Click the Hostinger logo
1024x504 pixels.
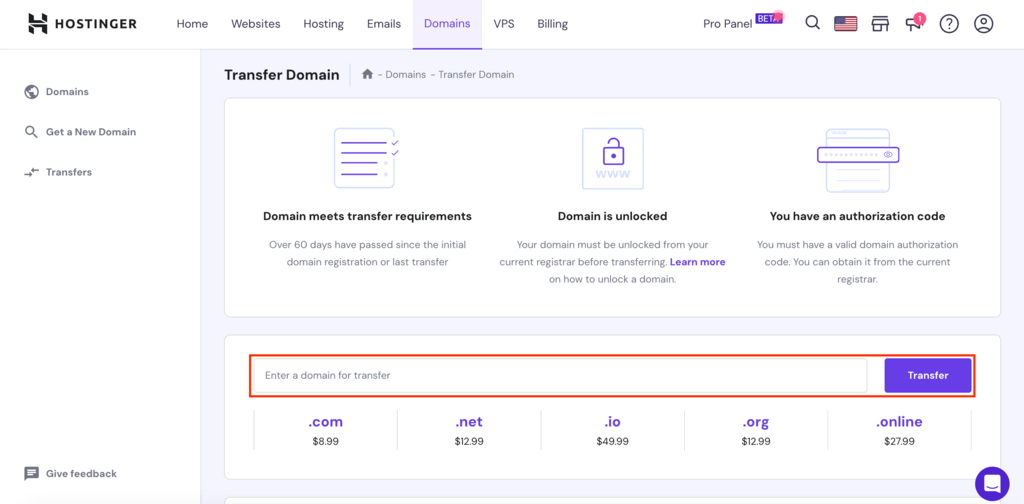click(x=82, y=24)
